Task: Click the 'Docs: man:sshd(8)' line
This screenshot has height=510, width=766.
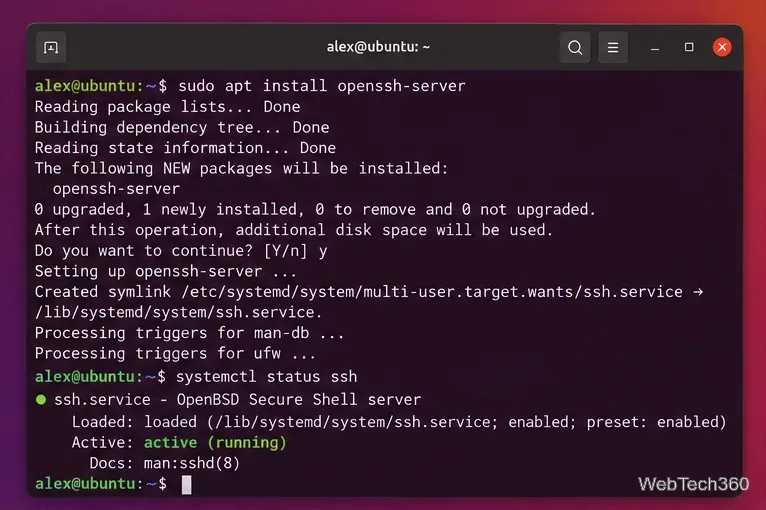Action: pos(165,463)
